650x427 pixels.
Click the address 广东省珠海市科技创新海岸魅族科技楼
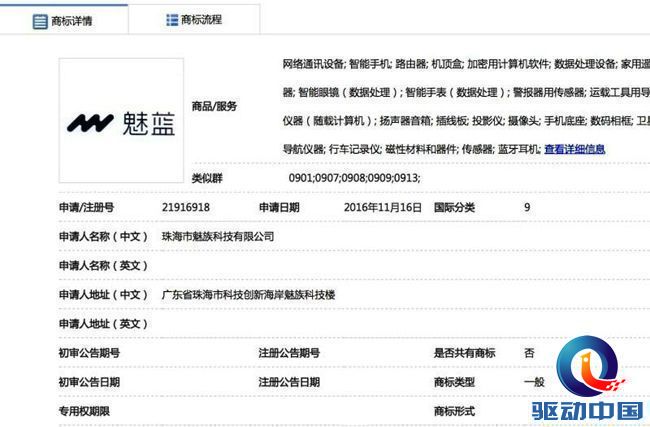248,295
